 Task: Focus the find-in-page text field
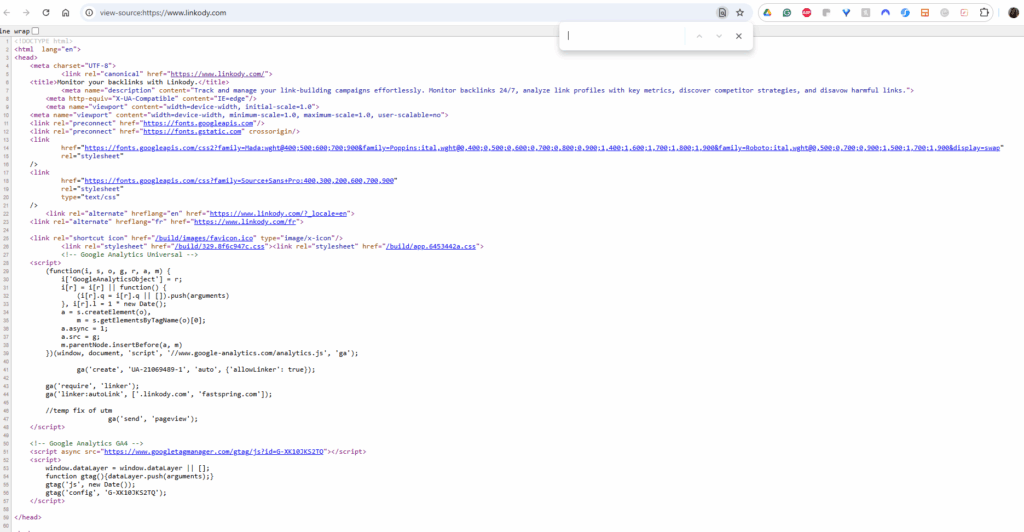pyautogui.click(x=624, y=36)
